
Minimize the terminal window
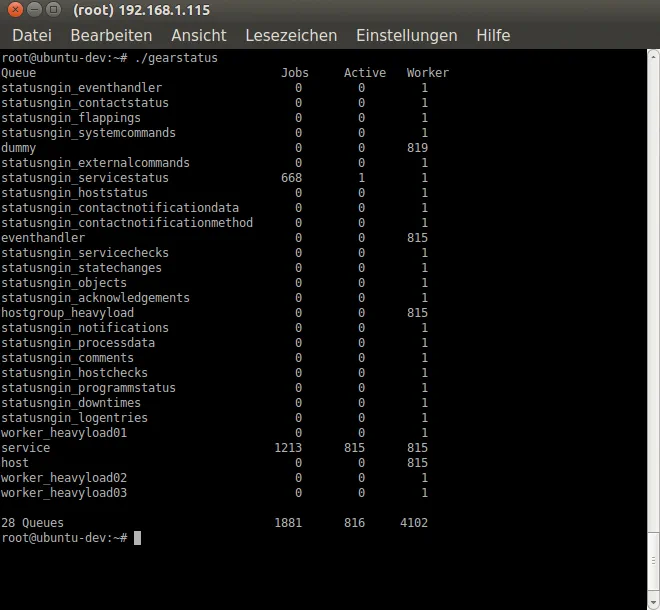[35, 9]
